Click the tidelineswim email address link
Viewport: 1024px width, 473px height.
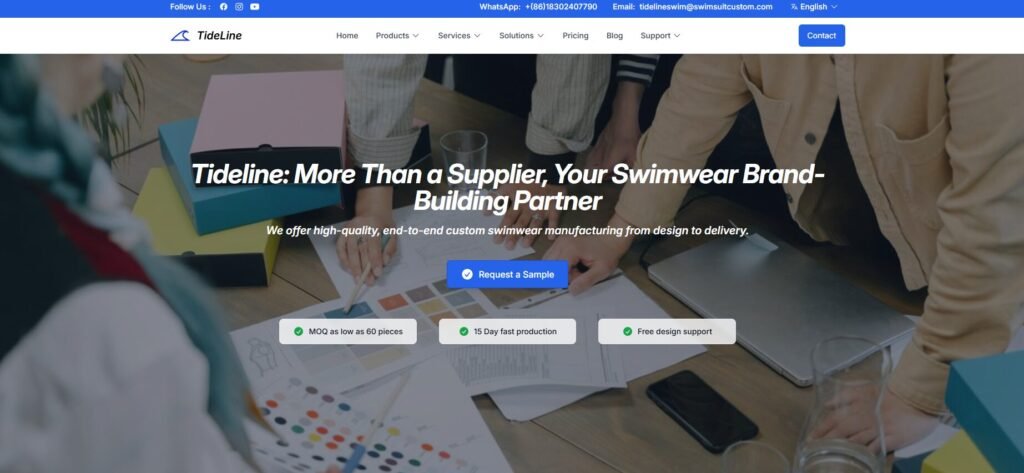(x=706, y=7)
